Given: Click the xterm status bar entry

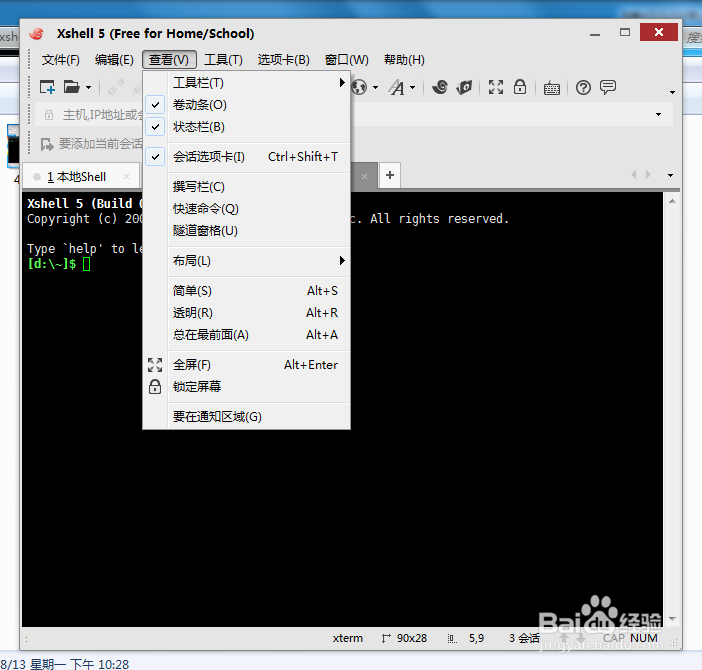Looking at the screenshot, I should pyautogui.click(x=347, y=638).
